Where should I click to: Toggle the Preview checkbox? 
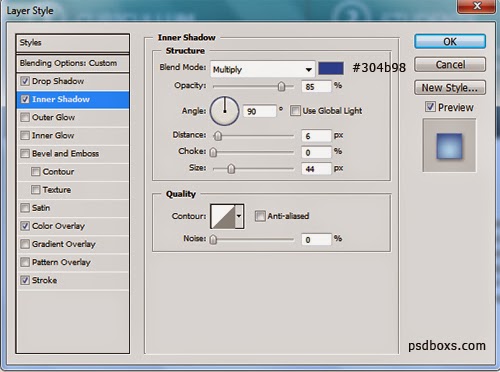click(x=430, y=107)
